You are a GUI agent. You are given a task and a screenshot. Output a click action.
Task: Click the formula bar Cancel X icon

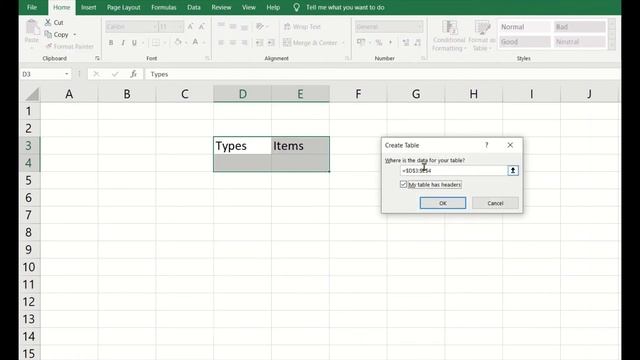(x=96, y=74)
